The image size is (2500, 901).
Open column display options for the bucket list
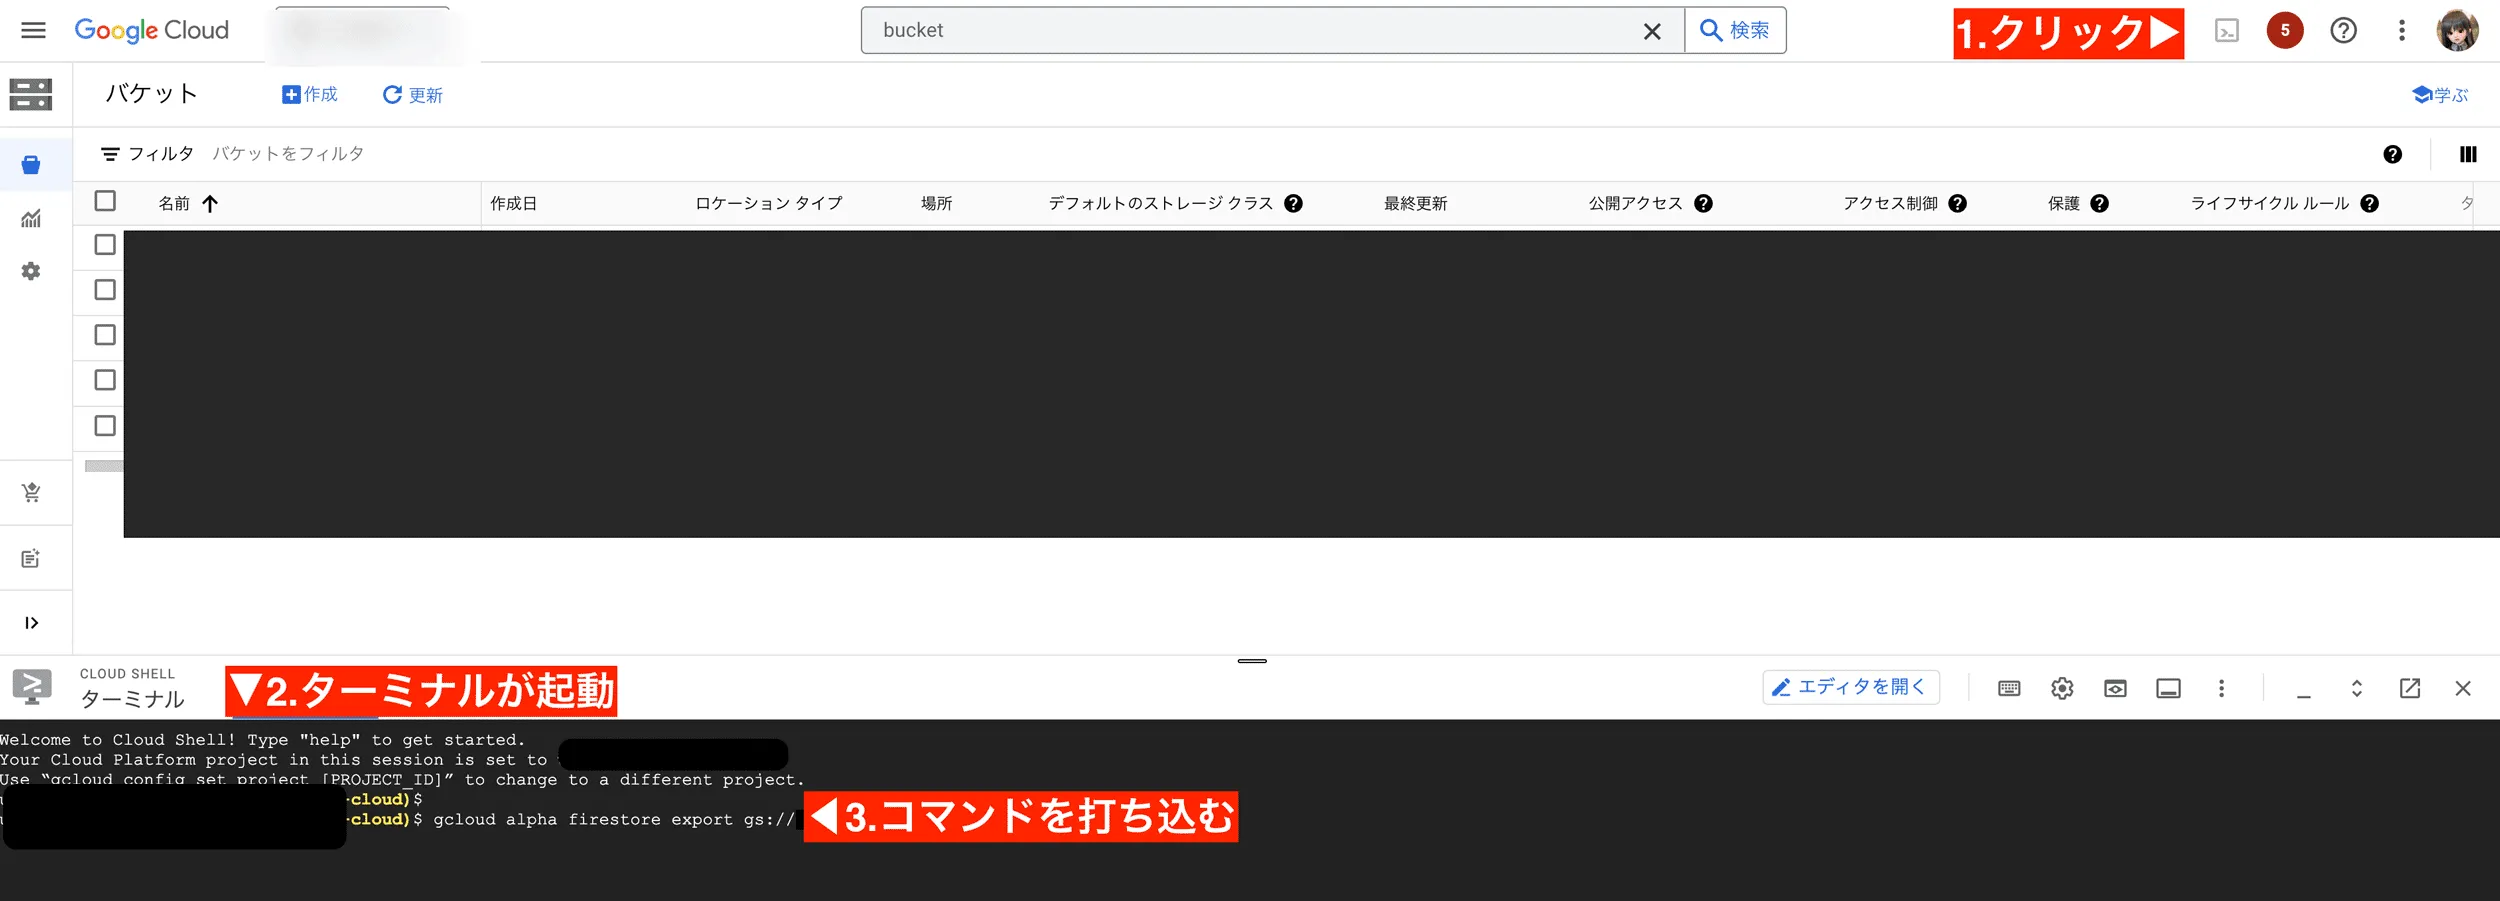click(x=2468, y=154)
